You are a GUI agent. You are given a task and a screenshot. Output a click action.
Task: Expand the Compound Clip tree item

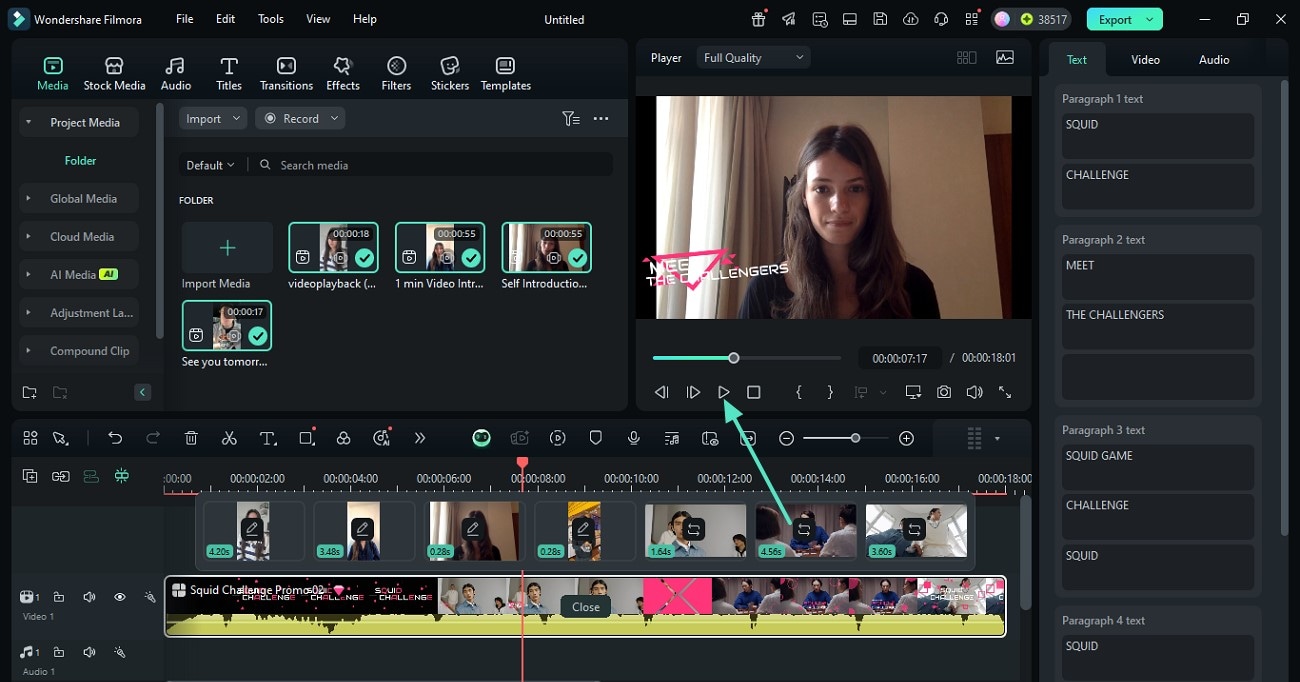(x=28, y=351)
